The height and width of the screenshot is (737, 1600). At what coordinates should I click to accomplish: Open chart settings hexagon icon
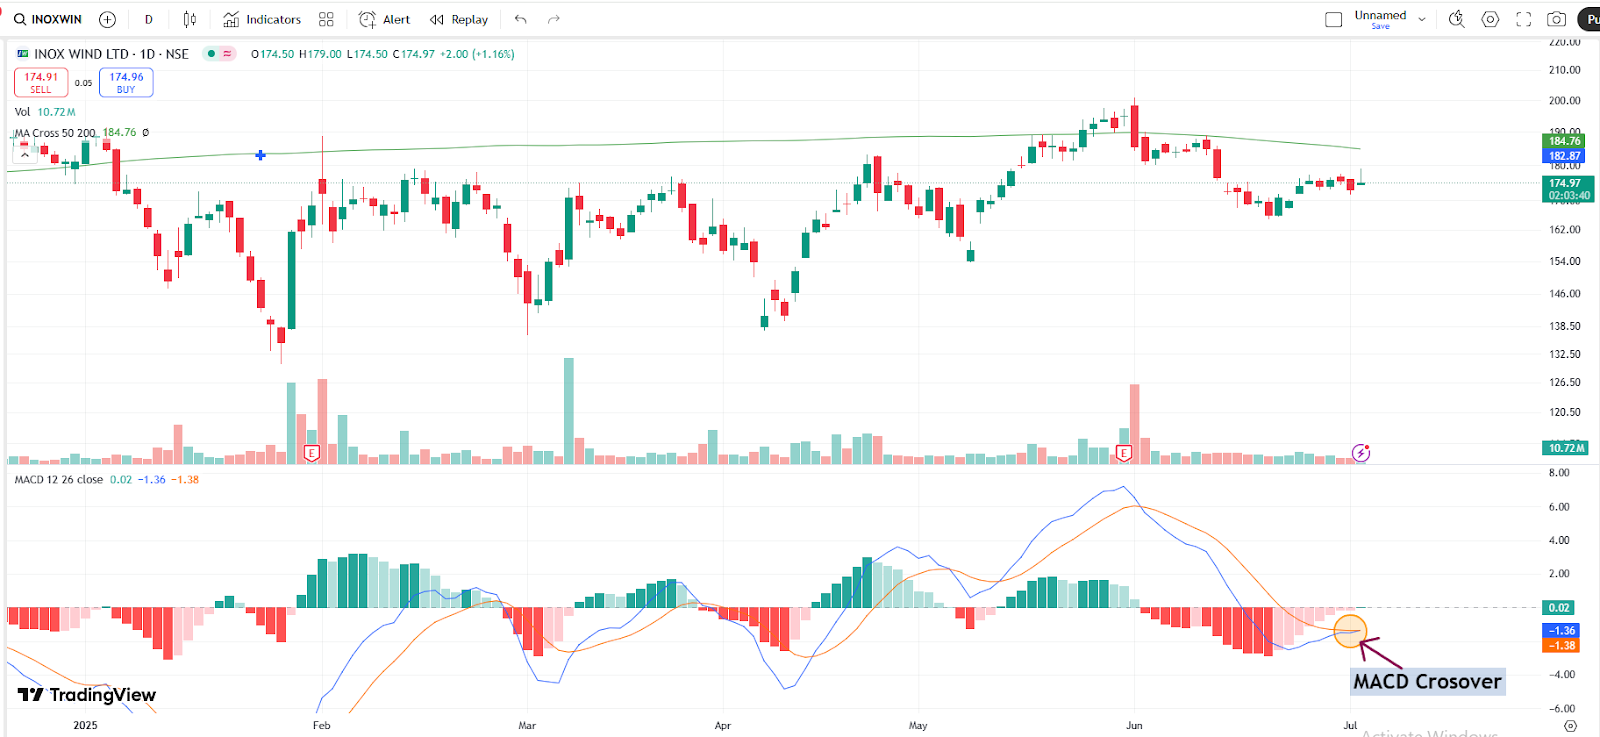pos(1490,19)
